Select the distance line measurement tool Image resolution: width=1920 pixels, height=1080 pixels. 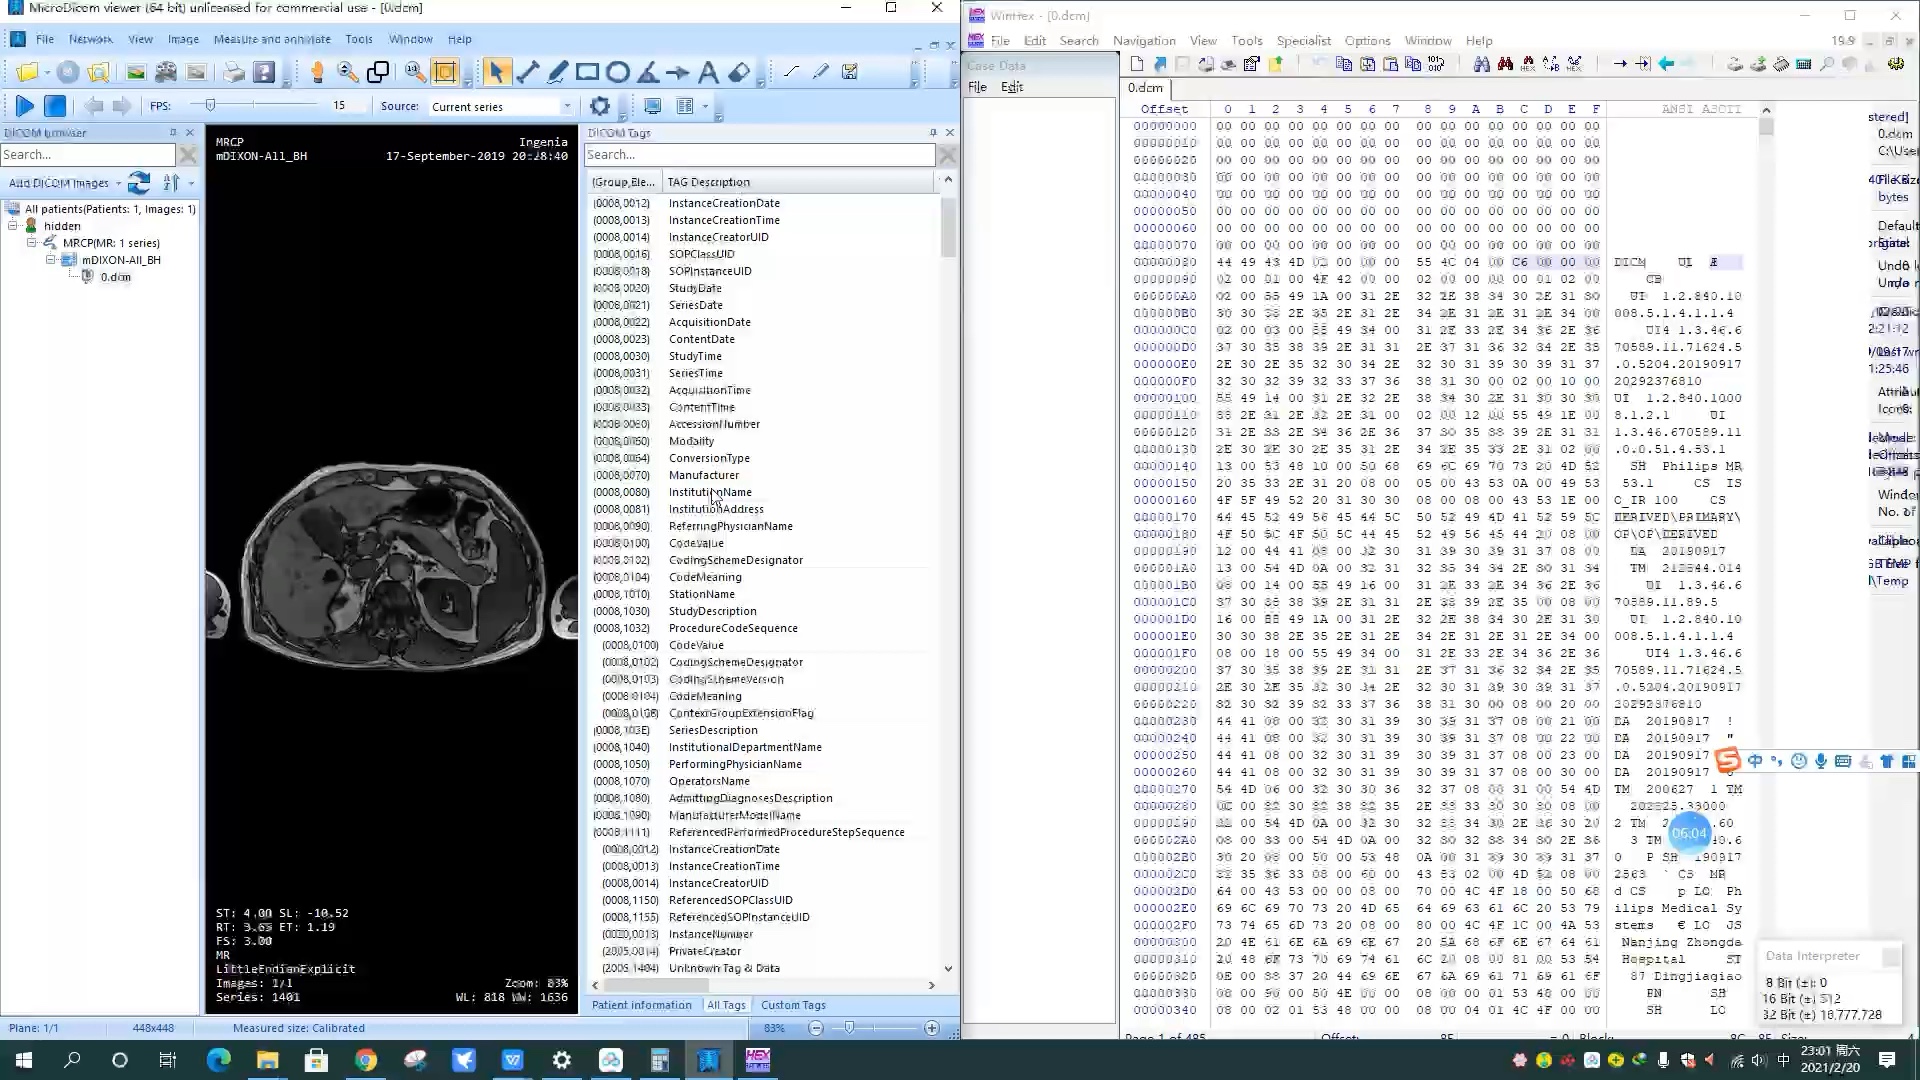528,72
